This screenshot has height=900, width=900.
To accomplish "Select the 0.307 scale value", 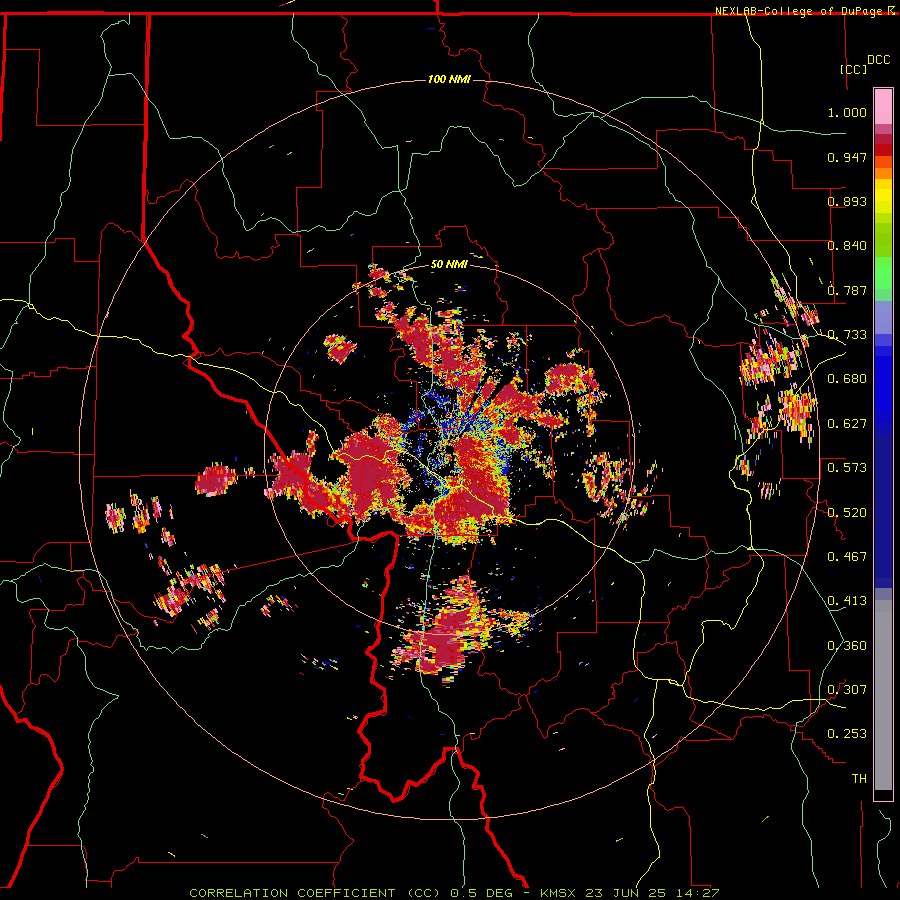I will [847, 690].
